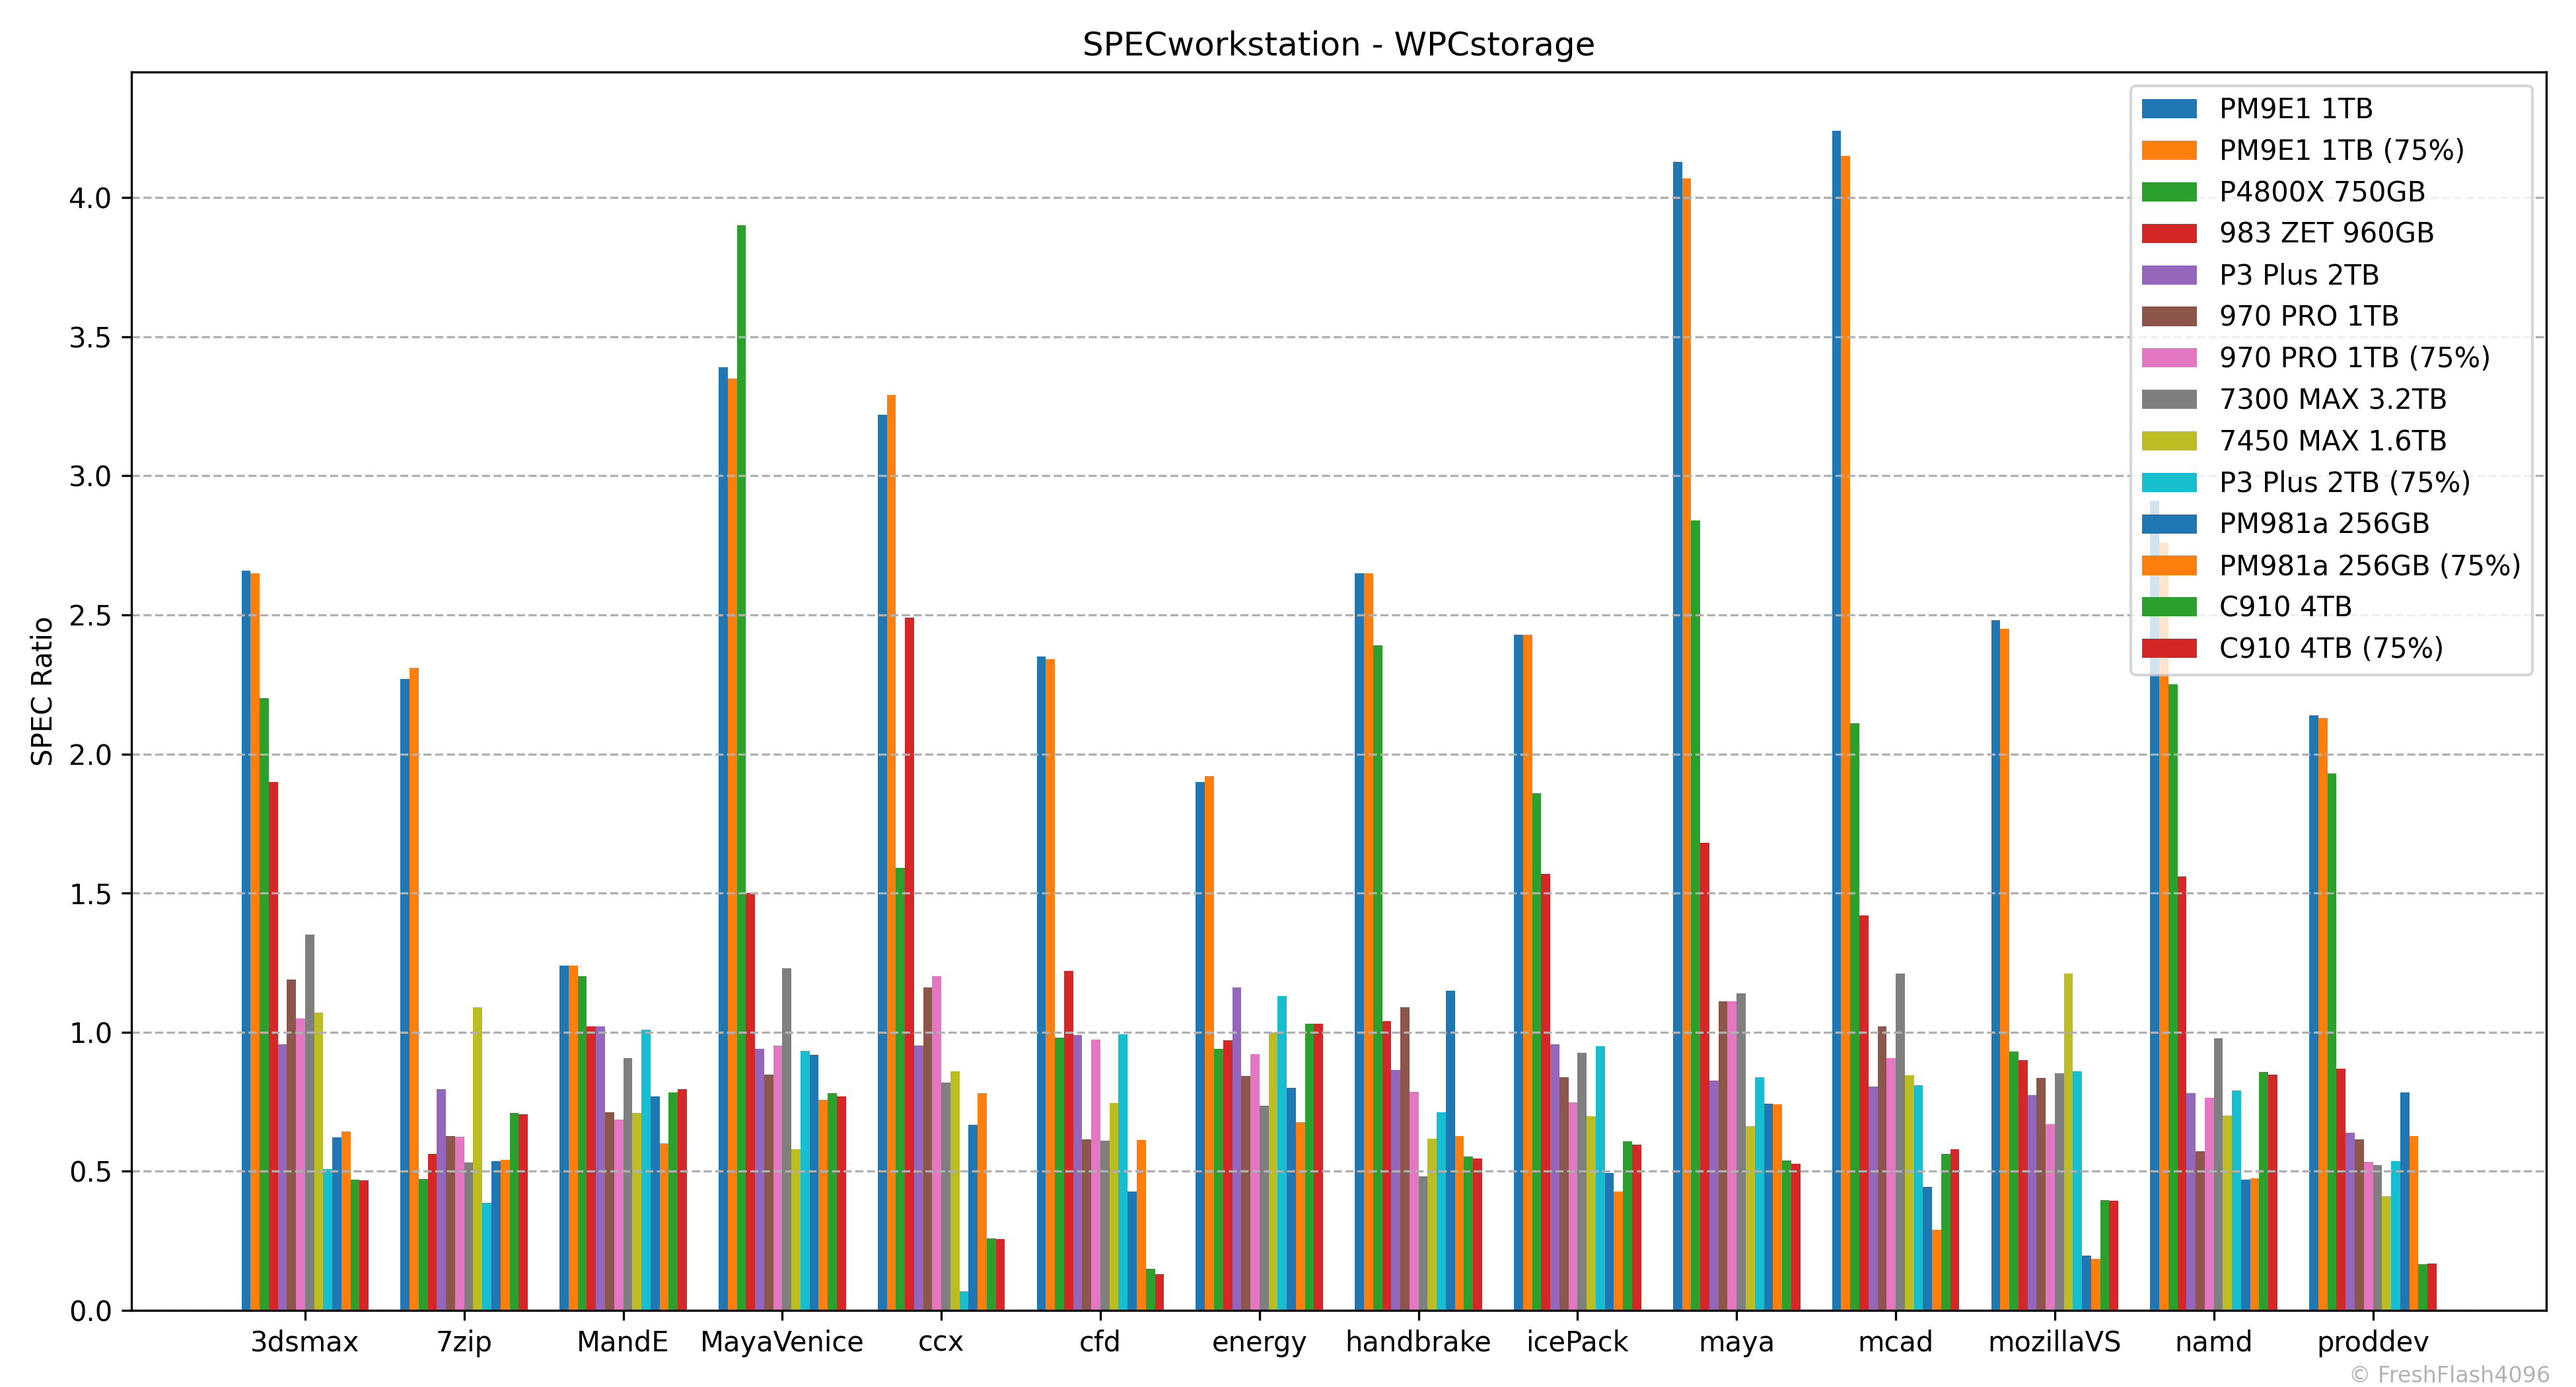Click the SPEC Ratio y-axis label
This screenshot has width=2576, height=1387.
point(42,691)
